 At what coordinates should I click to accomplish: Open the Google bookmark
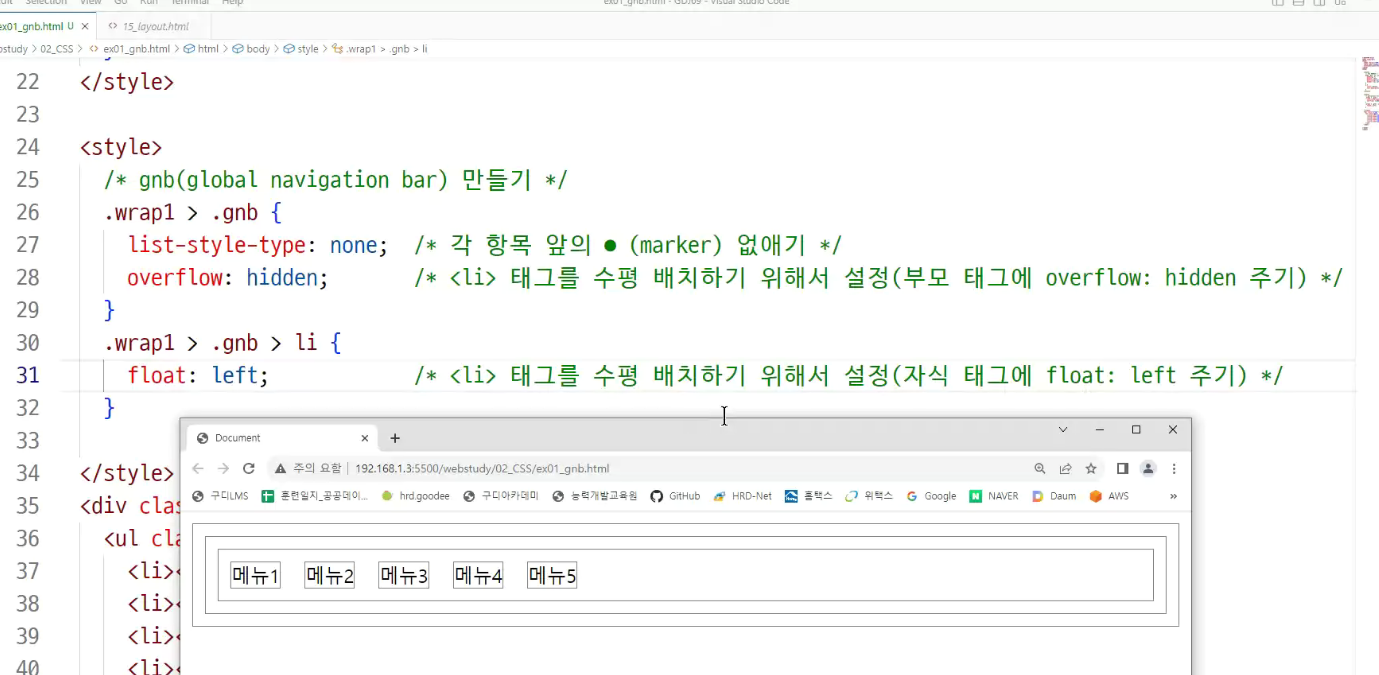(x=931, y=496)
